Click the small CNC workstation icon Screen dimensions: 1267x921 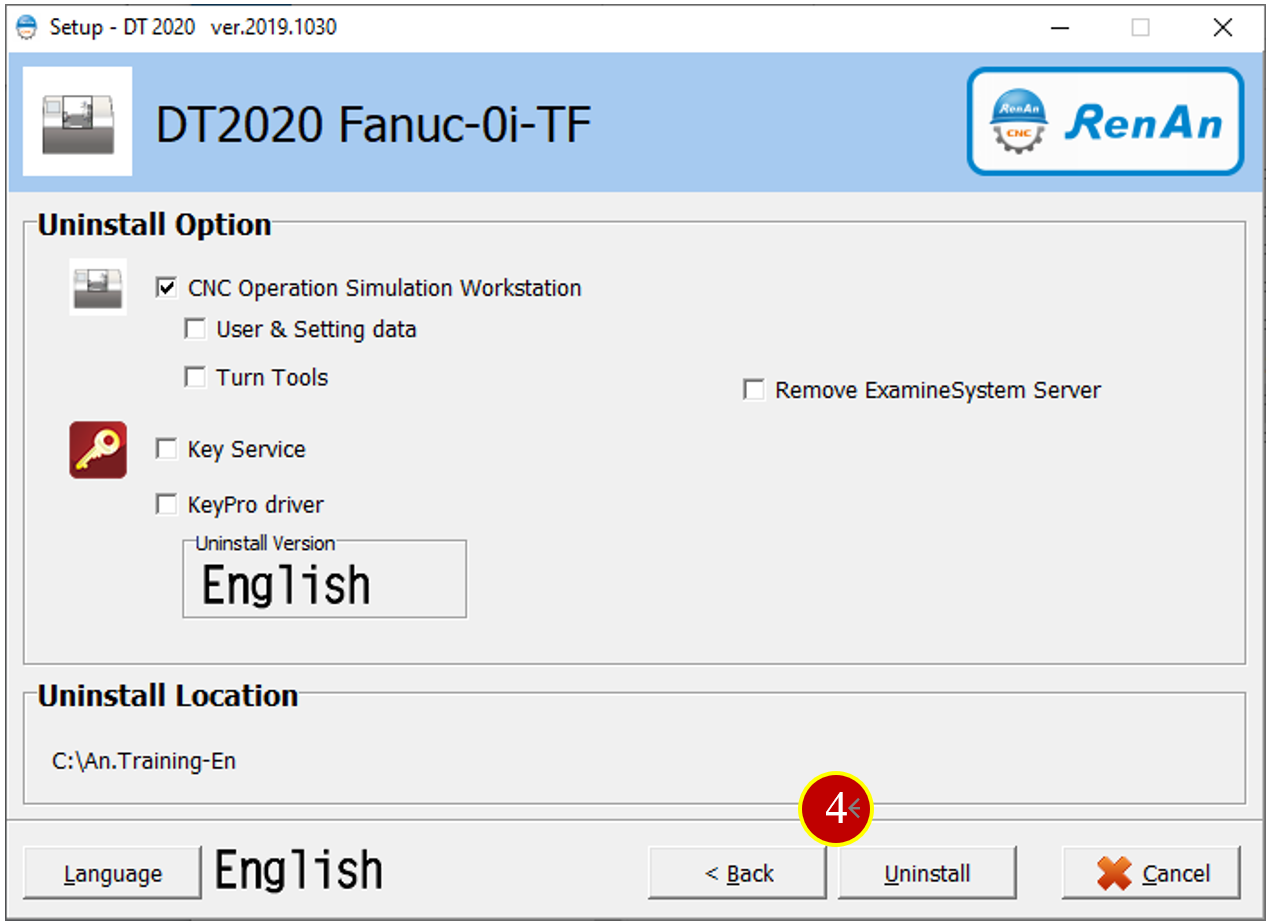(98, 287)
